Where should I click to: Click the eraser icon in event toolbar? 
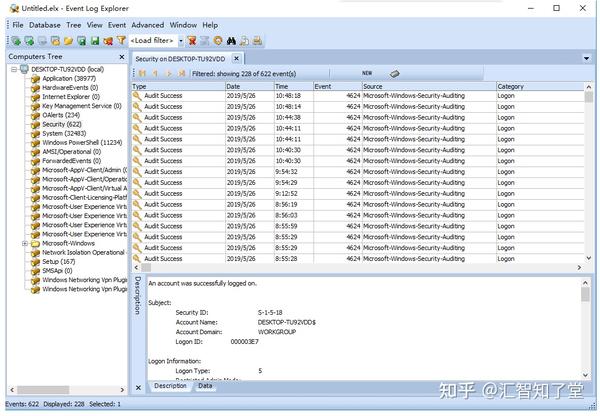click(x=395, y=73)
